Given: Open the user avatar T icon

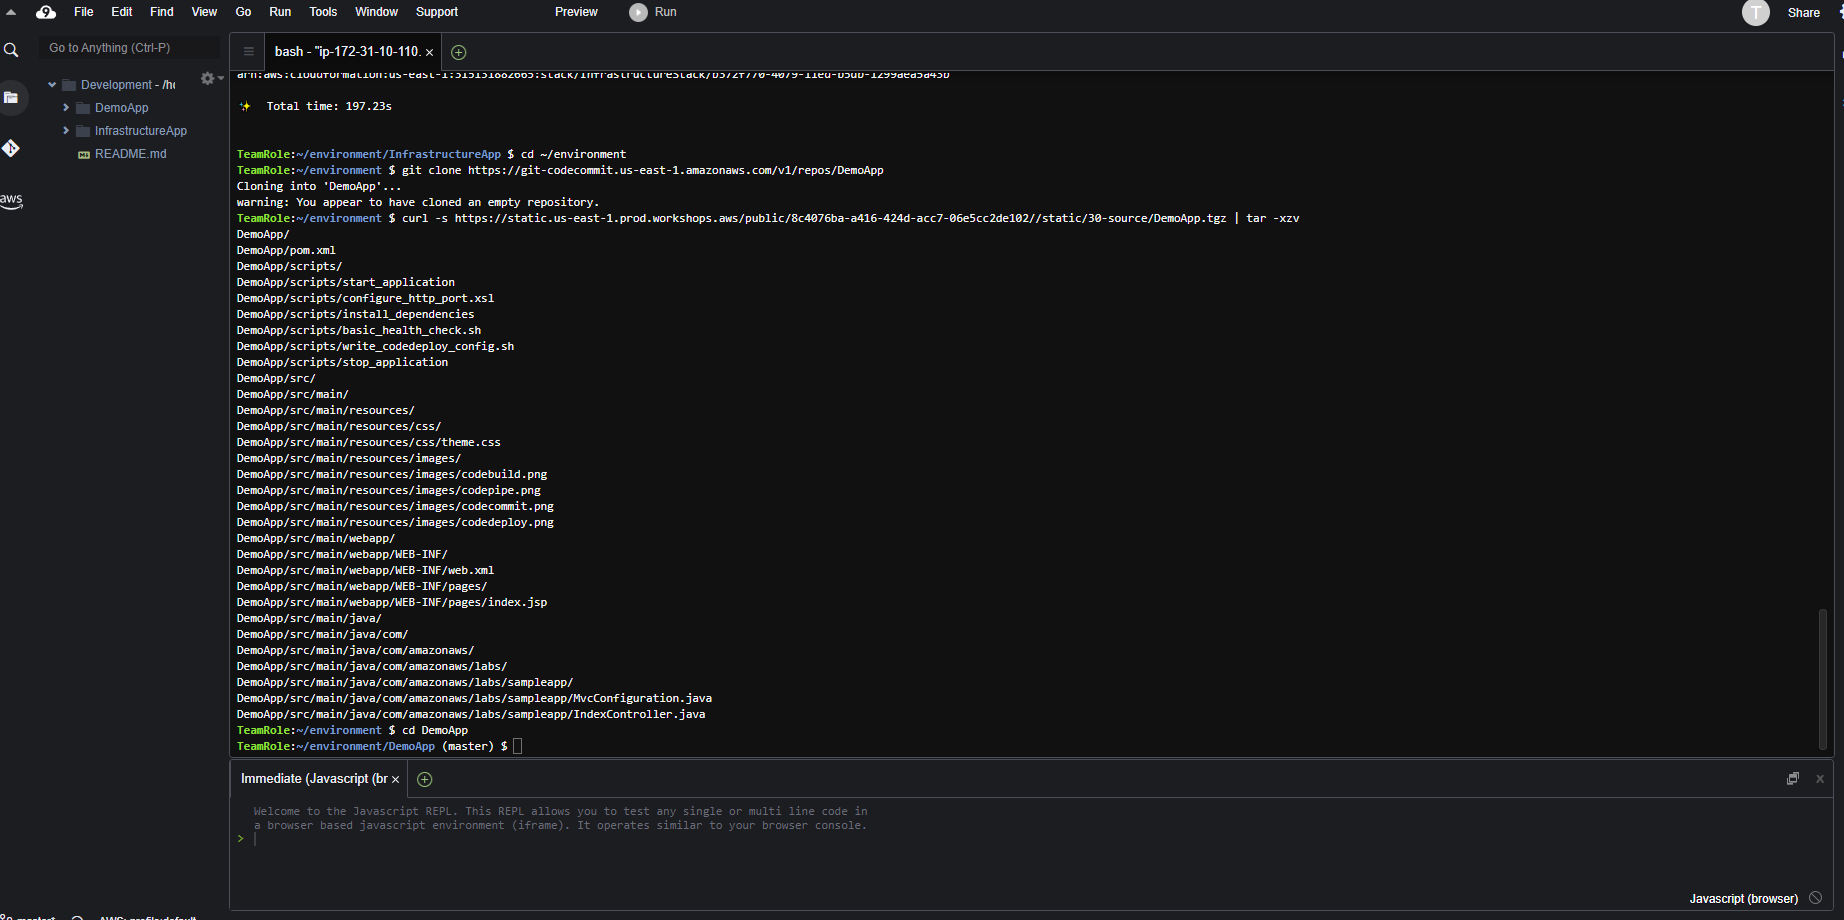Looking at the screenshot, I should click(x=1756, y=12).
